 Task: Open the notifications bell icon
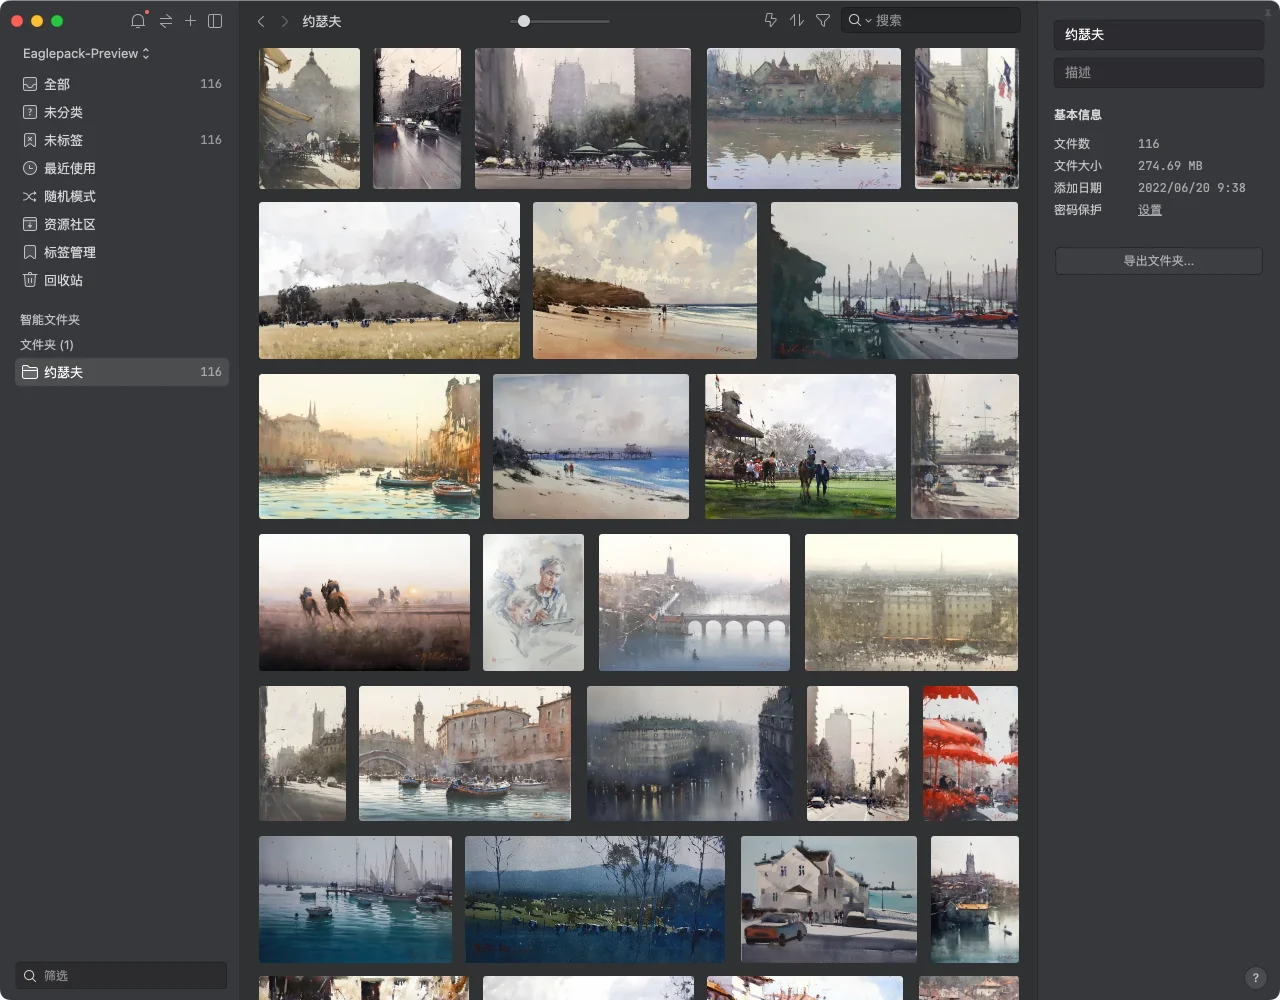pyautogui.click(x=138, y=20)
